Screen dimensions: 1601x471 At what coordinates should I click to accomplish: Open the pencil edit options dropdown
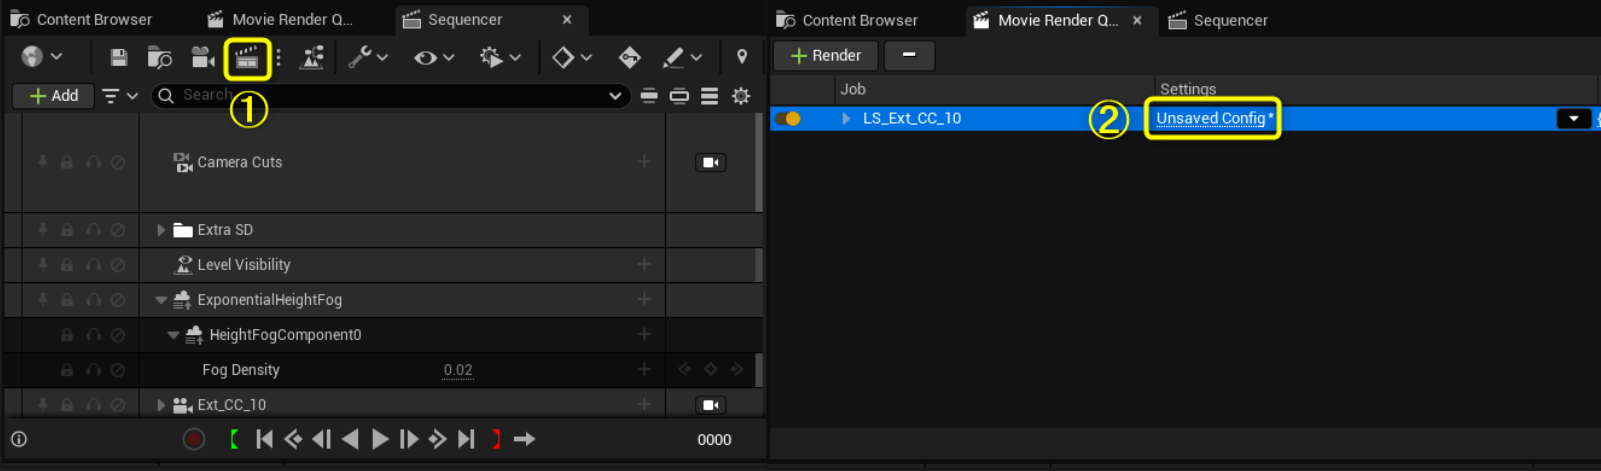click(x=684, y=58)
